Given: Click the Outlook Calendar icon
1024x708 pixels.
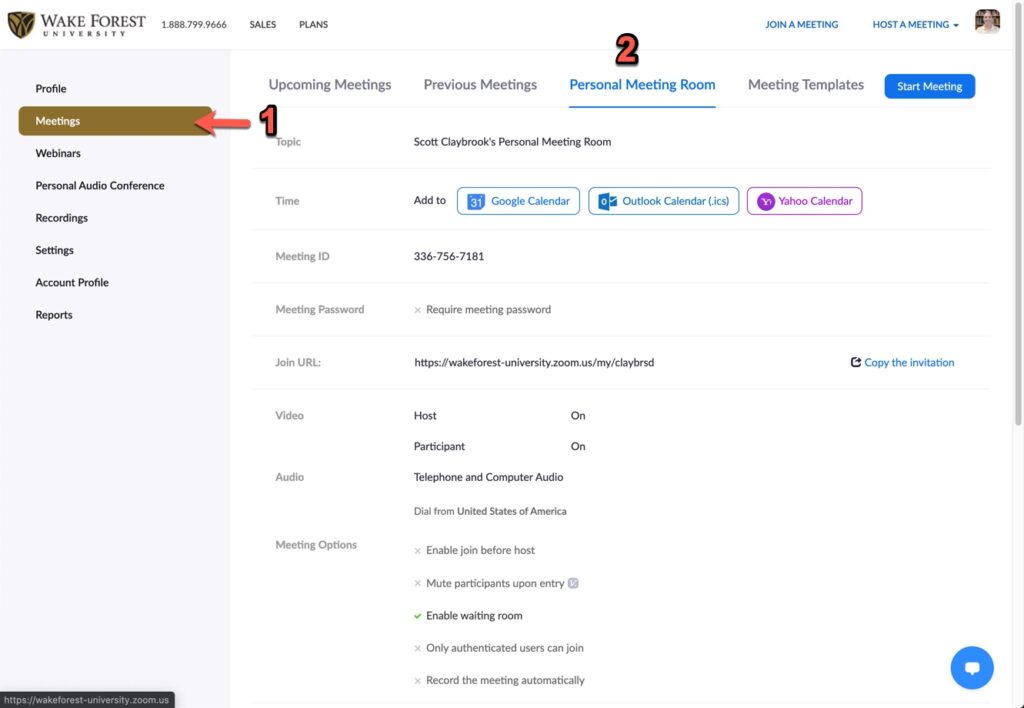Looking at the screenshot, I should pyautogui.click(x=606, y=201).
